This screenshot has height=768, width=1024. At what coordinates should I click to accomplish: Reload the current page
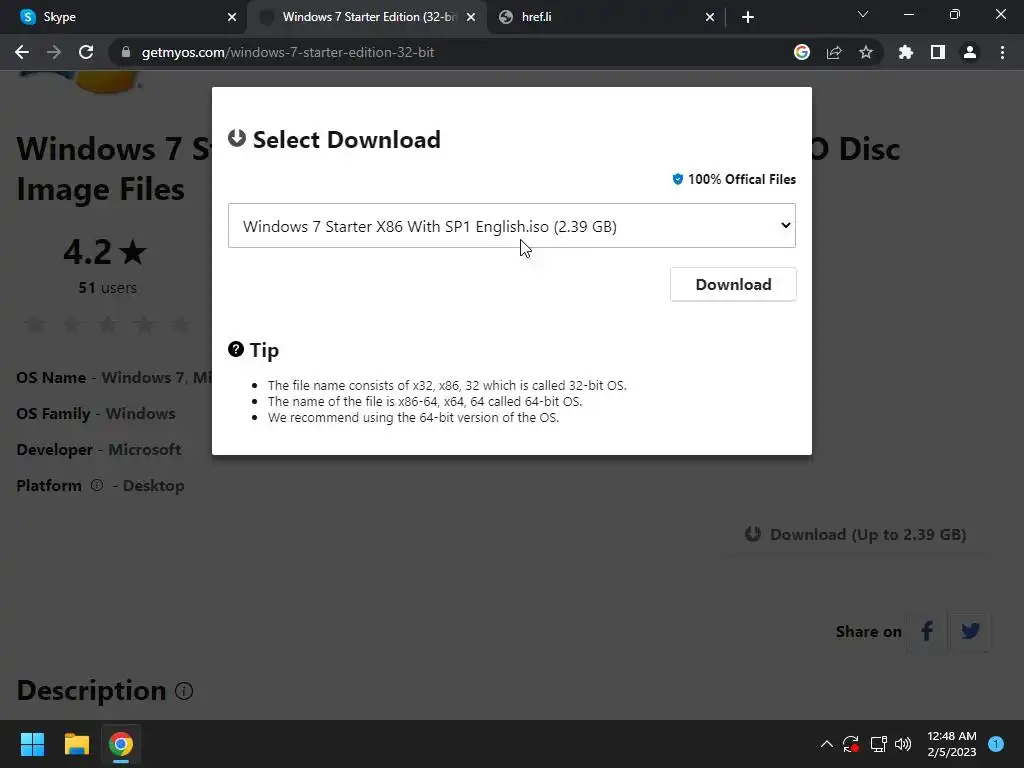point(86,52)
